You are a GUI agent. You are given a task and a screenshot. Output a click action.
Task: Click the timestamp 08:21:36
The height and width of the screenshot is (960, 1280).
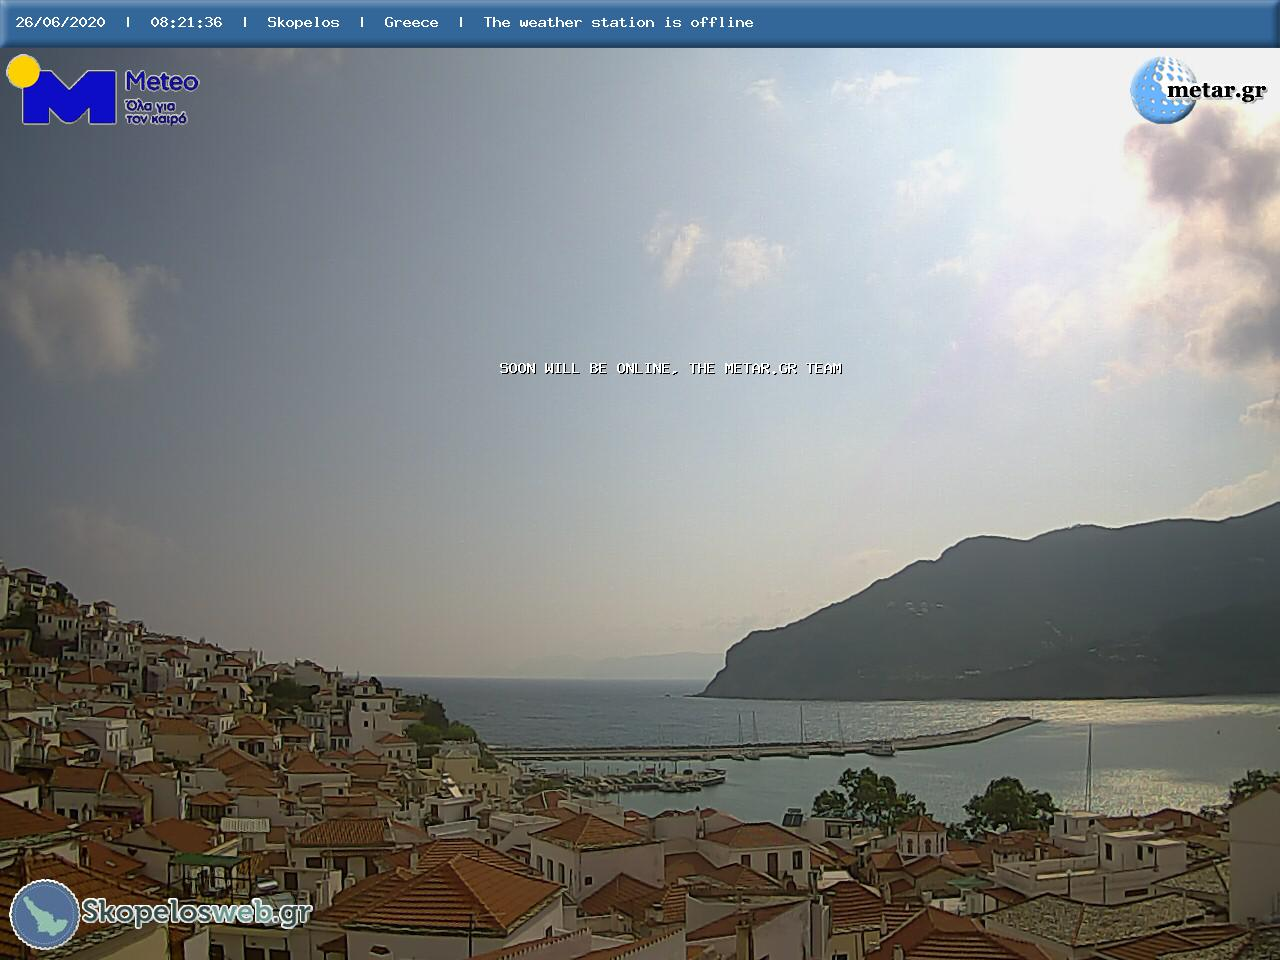tap(186, 22)
